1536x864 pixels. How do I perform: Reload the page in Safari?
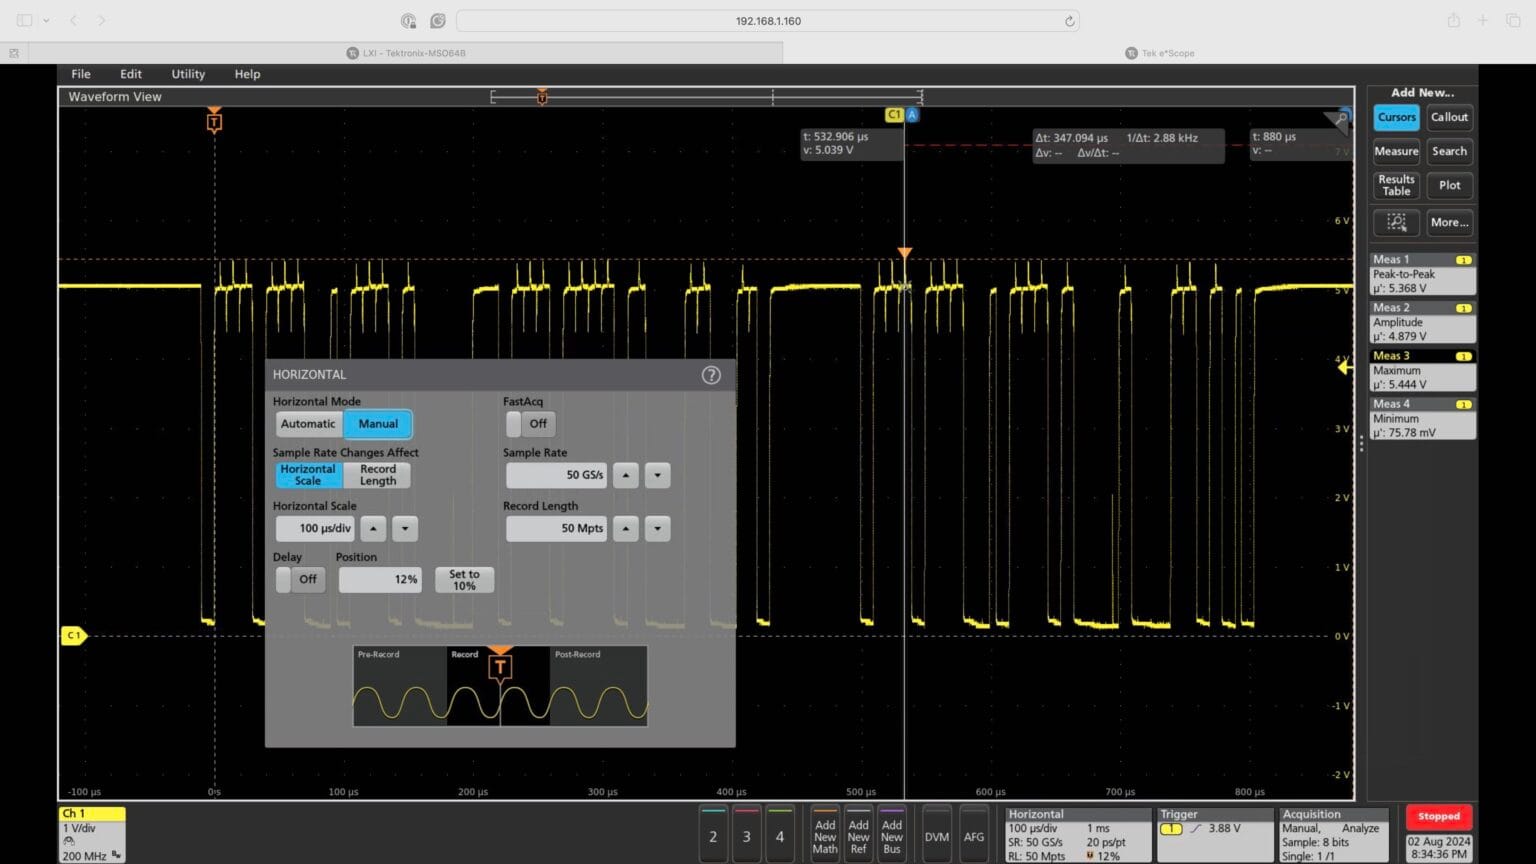1069,21
